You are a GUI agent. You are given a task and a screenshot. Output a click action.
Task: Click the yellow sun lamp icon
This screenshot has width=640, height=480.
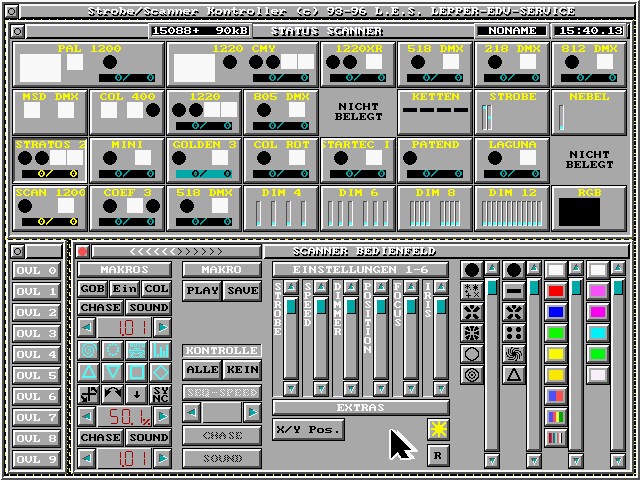(x=438, y=429)
